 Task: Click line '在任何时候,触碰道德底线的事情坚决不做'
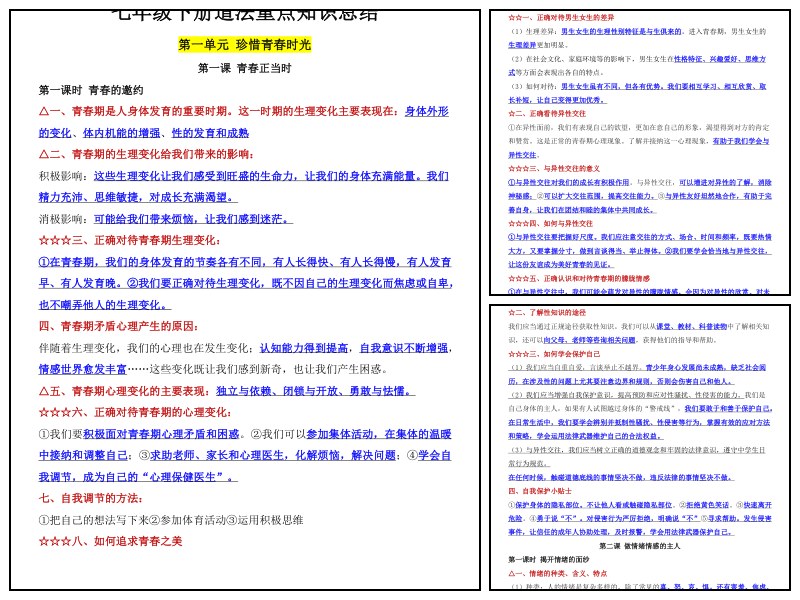[x=579, y=478]
